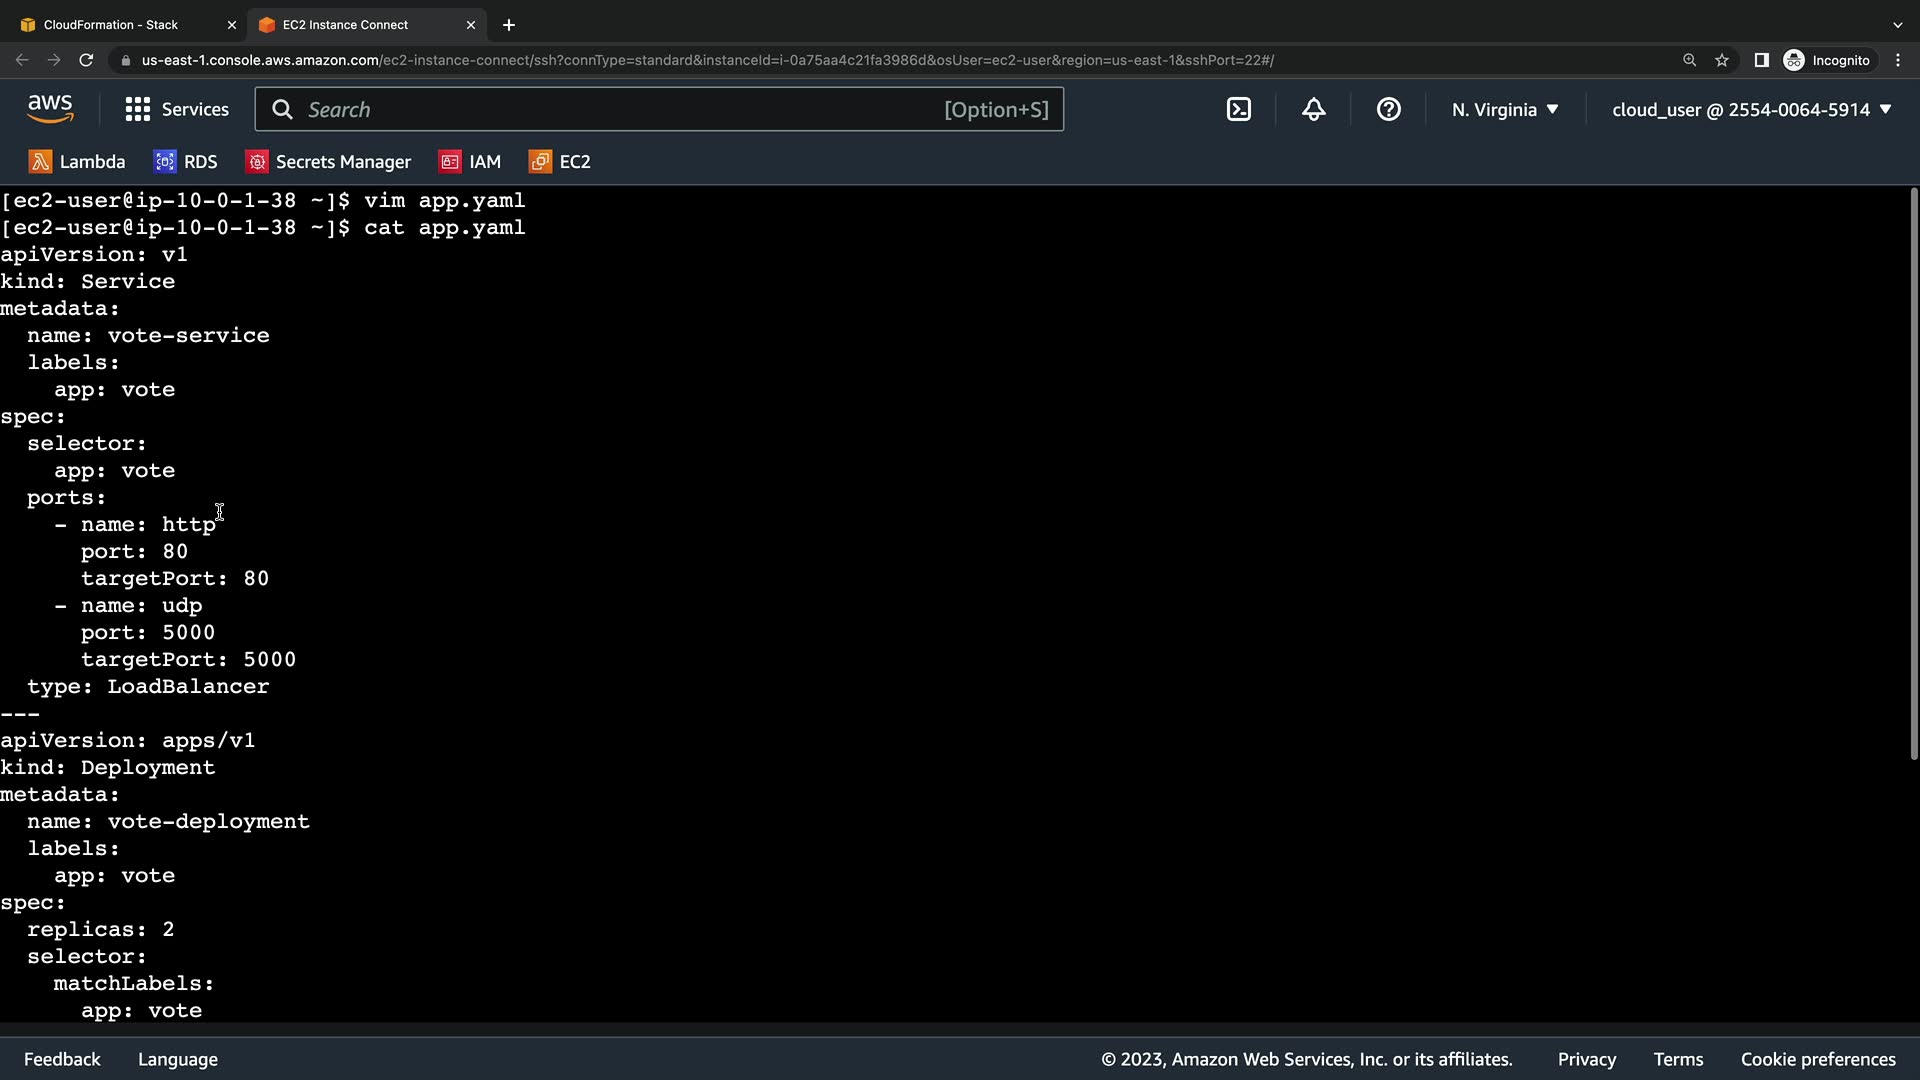Go to AWS console home logo
This screenshot has height=1080, width=1920.
point(50,108)
